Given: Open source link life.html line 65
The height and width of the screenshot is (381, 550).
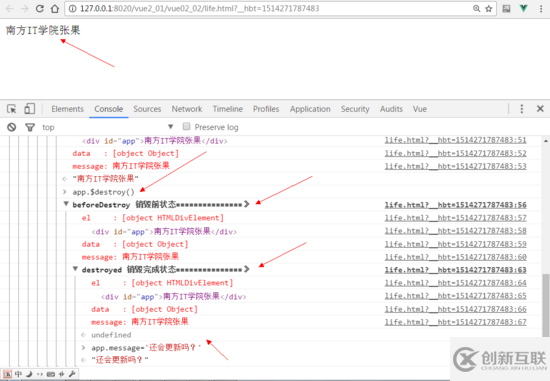Looking at the screenshot, I should coord(455,296).
